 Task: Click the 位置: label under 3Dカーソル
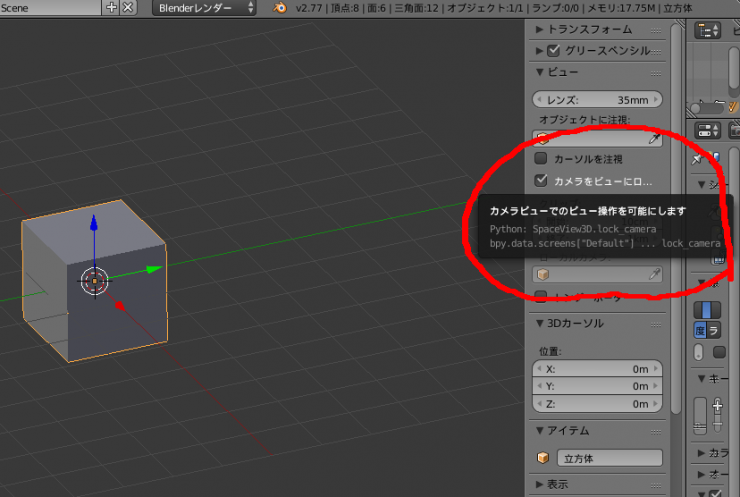[550, 351]
